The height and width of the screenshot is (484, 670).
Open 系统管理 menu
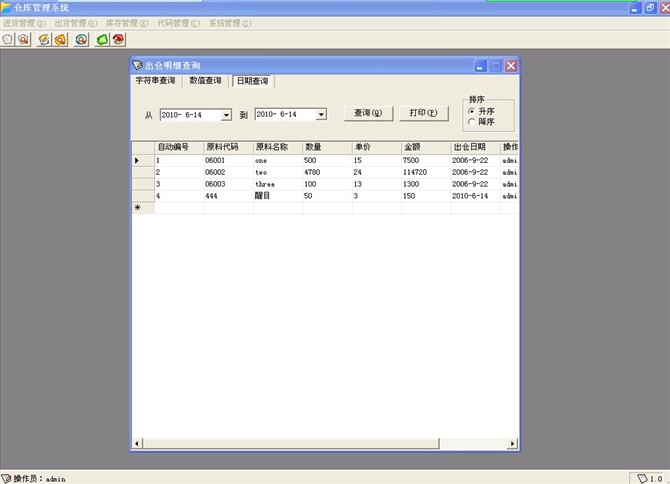click(230, 23)
